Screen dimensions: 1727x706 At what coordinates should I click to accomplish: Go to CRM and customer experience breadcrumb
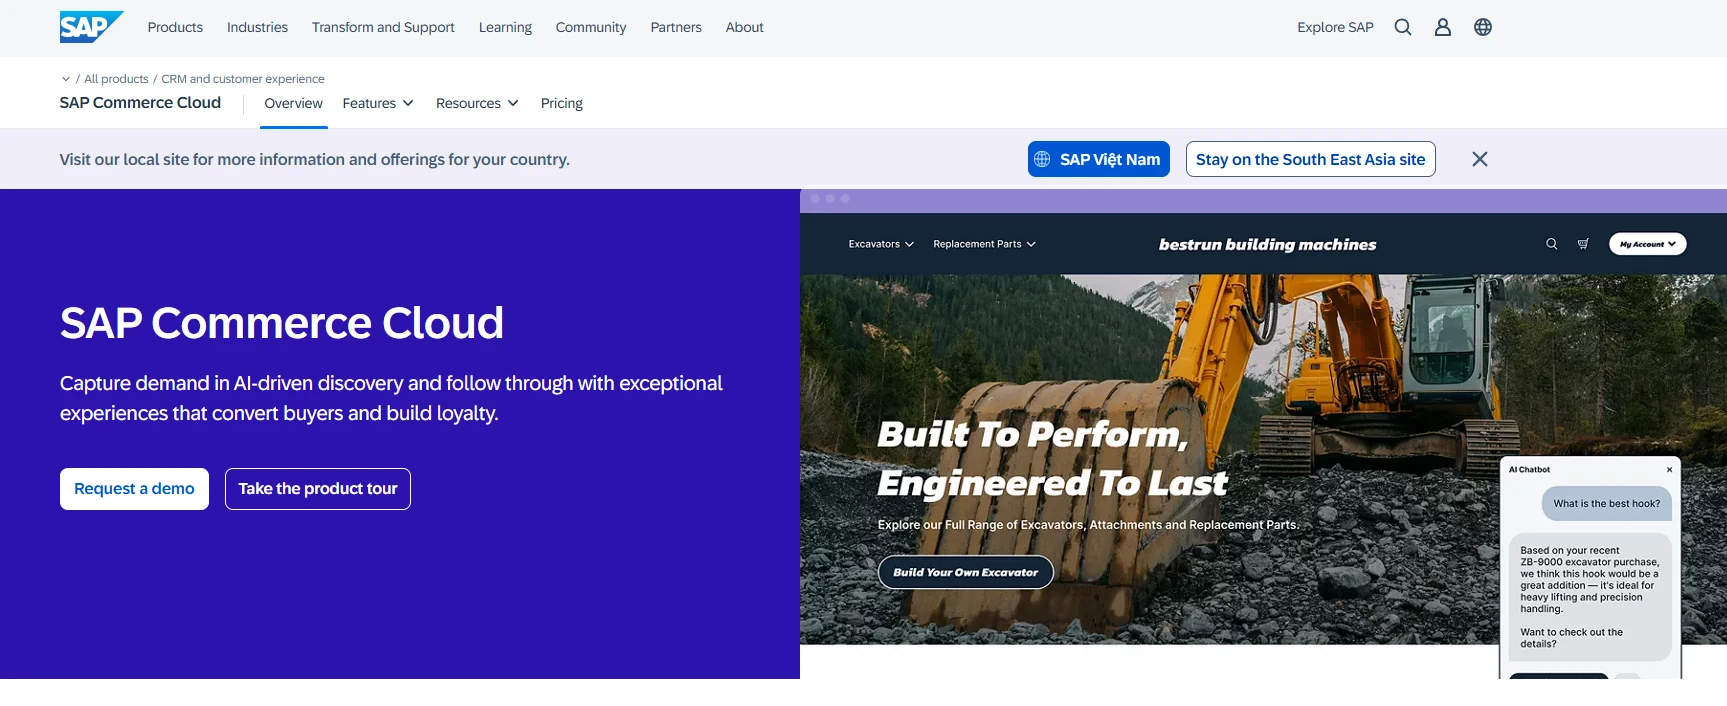[x=243, y=79]
